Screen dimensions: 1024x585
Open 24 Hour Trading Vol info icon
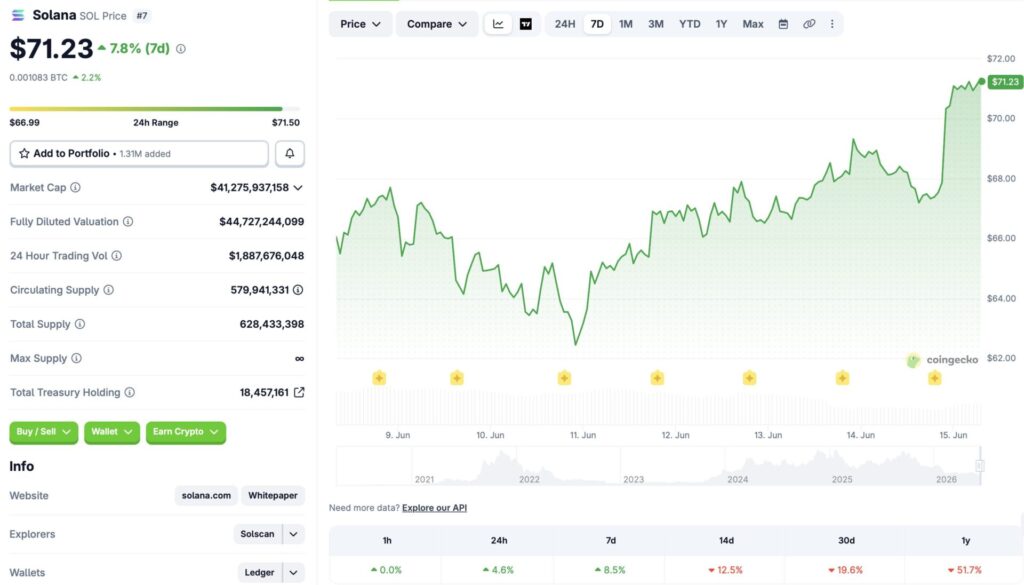(x=116, y=256)
